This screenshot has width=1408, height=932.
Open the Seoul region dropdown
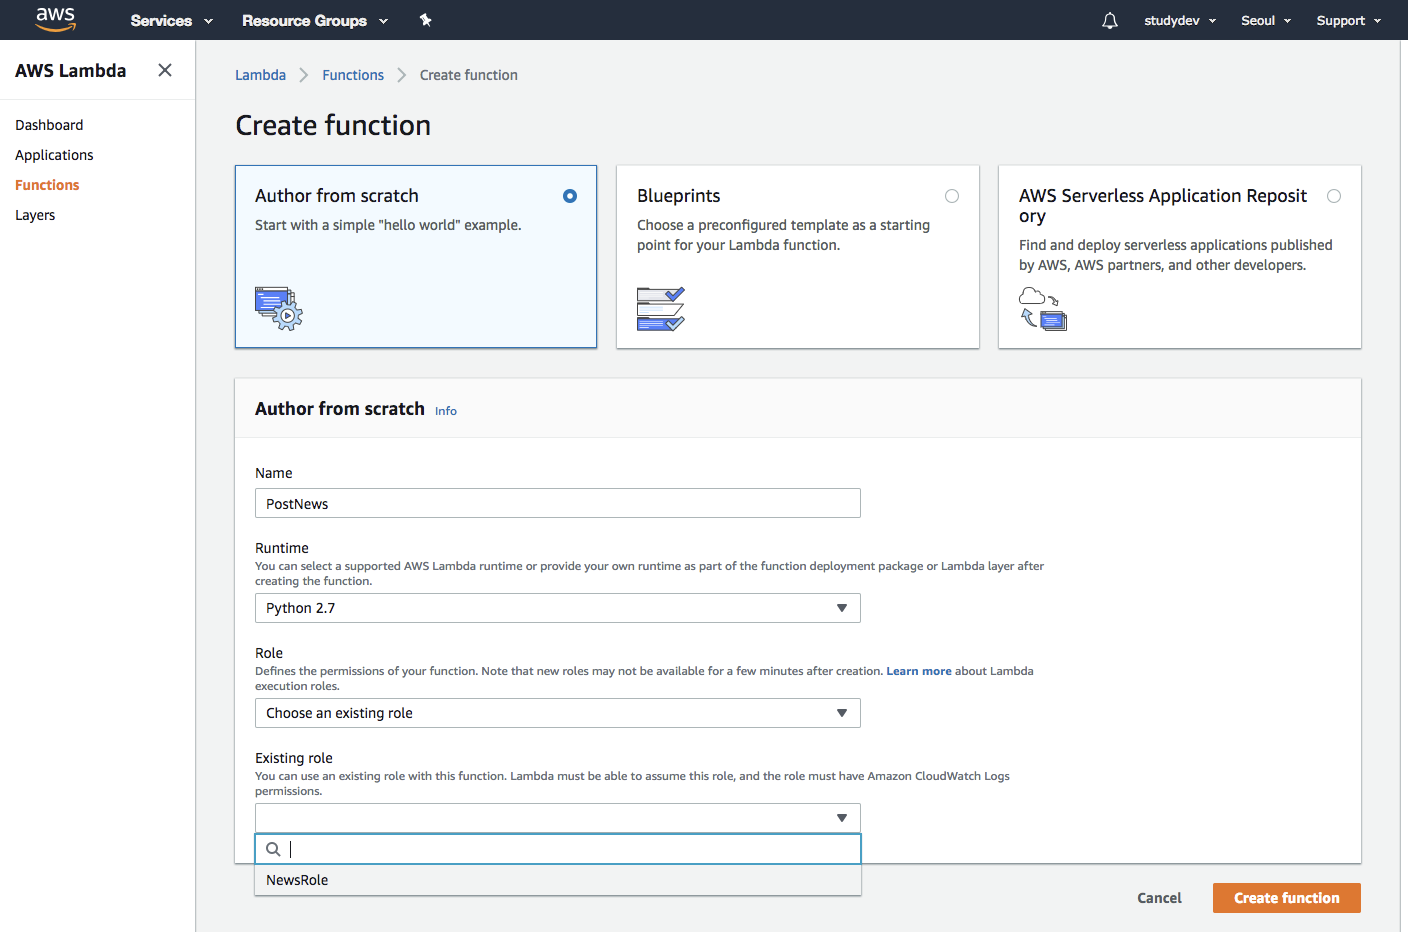tap(1266, 20)
